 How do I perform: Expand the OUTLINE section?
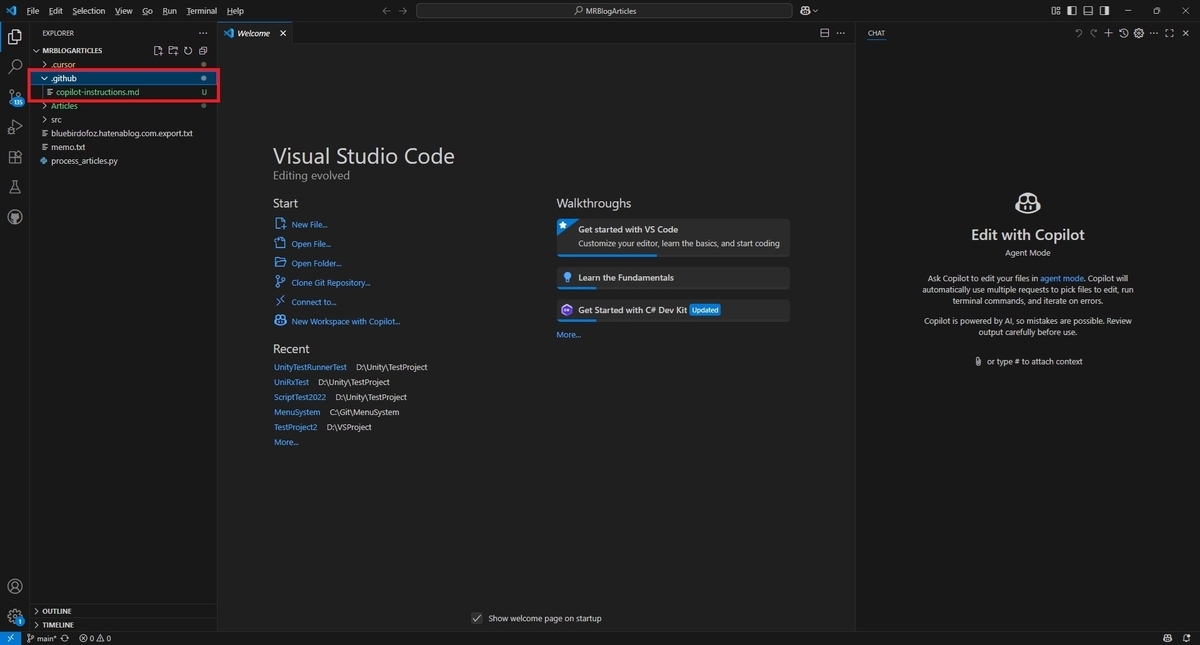124,611
